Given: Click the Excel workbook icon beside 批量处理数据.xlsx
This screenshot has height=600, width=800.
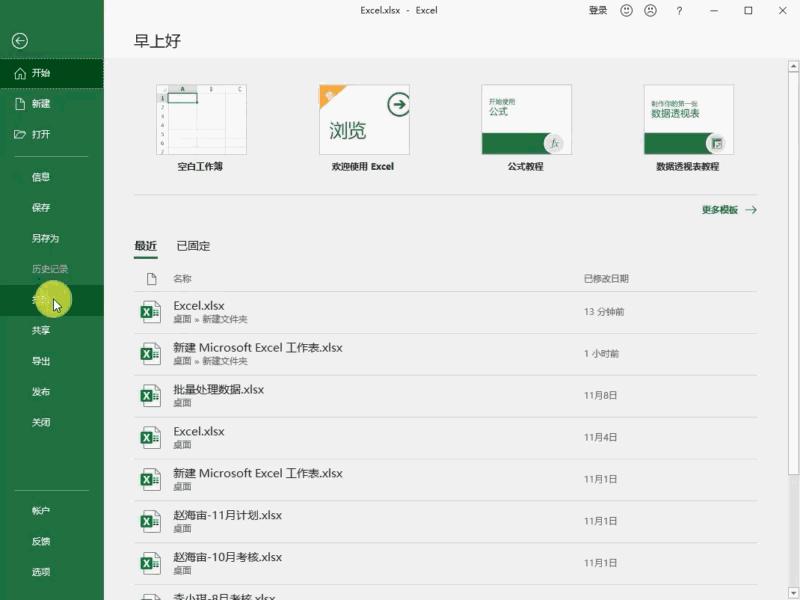Looking at the screenshot, I should [148, 395].
